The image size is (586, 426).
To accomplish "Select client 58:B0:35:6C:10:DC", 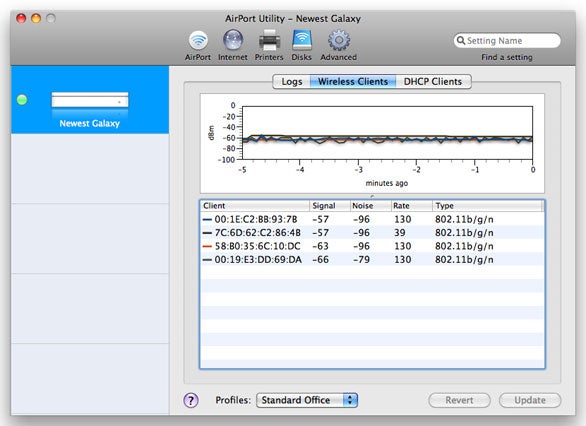I will [x=372, y=246].
